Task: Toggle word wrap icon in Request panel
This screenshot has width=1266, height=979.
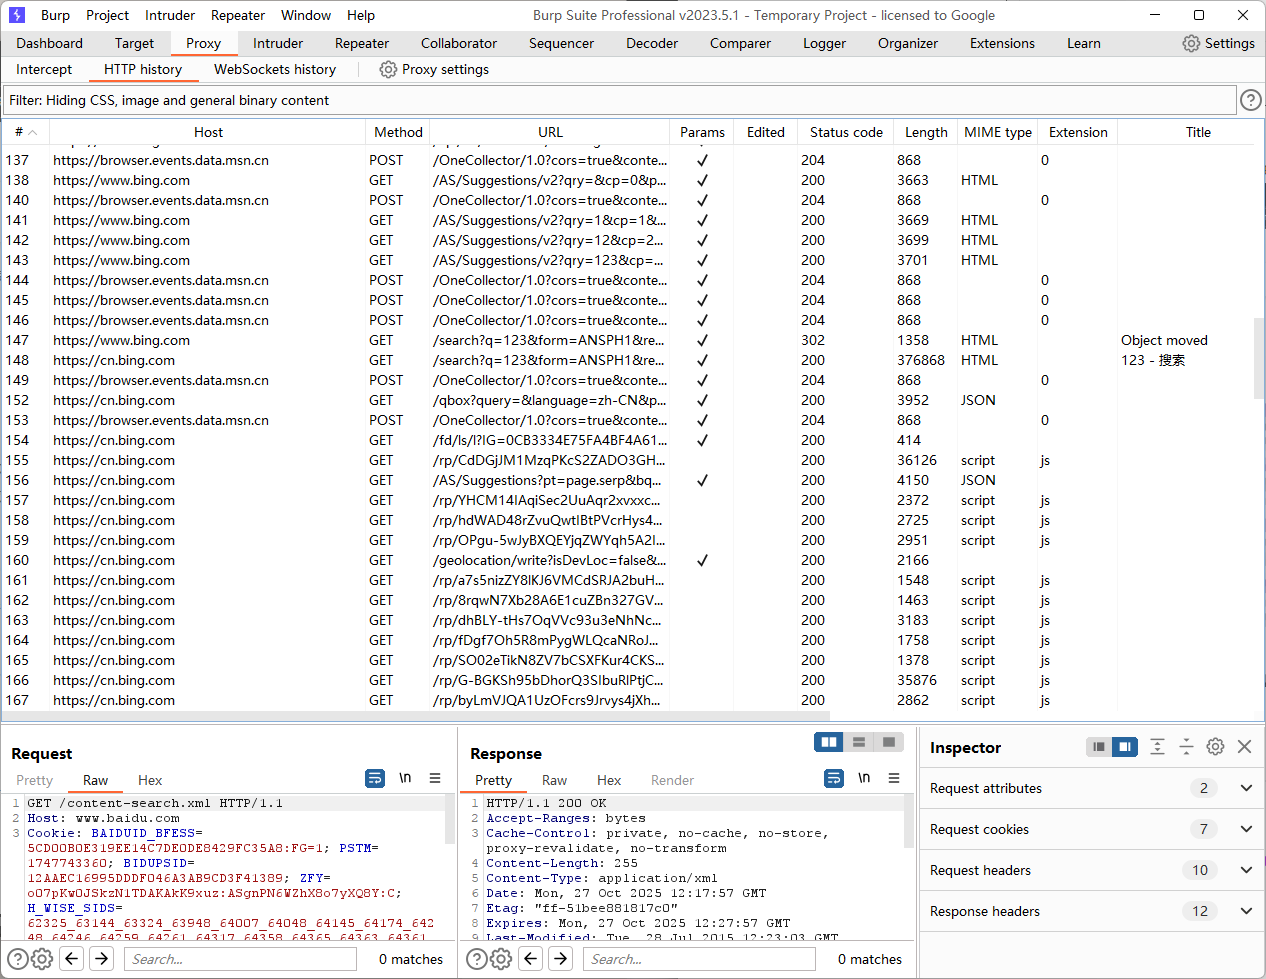Action: coord(375,778)
